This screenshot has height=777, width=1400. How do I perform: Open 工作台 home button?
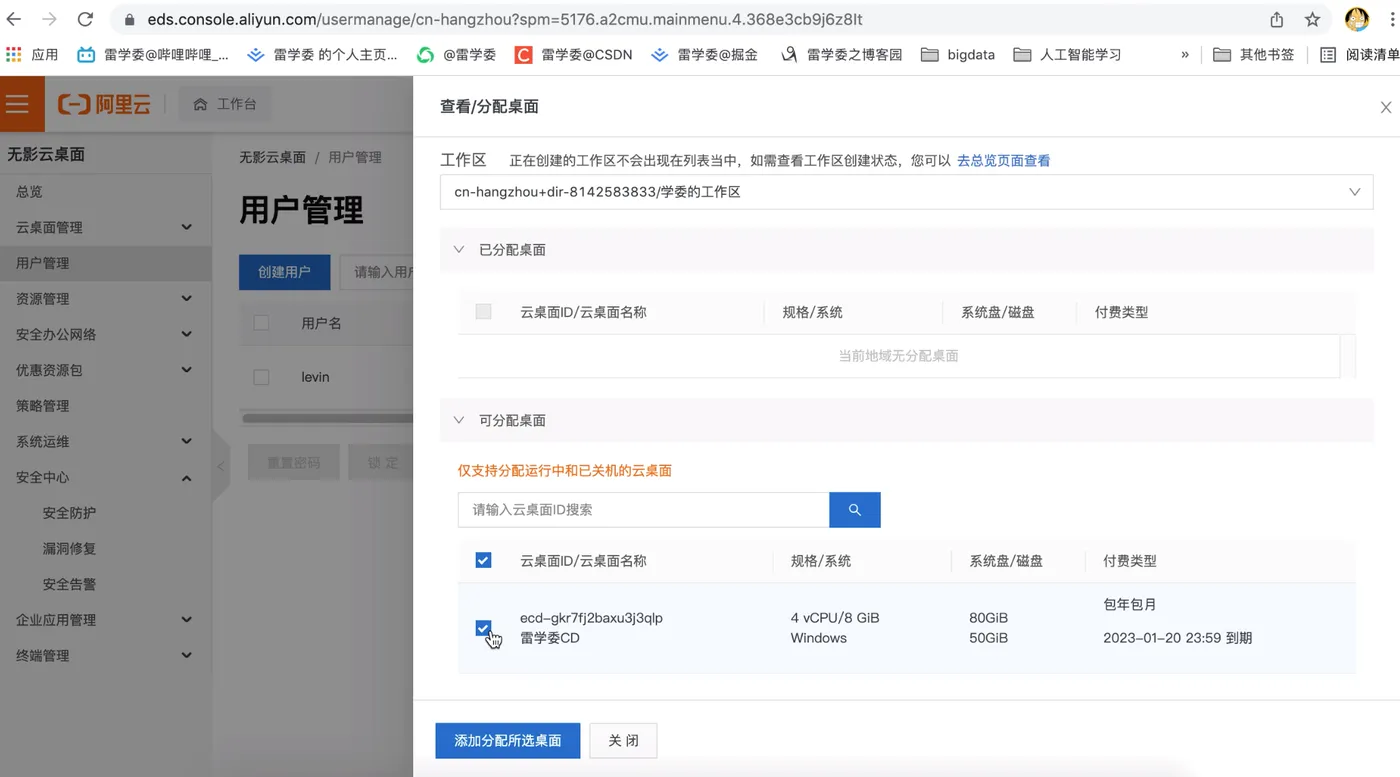(x=225, y=104)
